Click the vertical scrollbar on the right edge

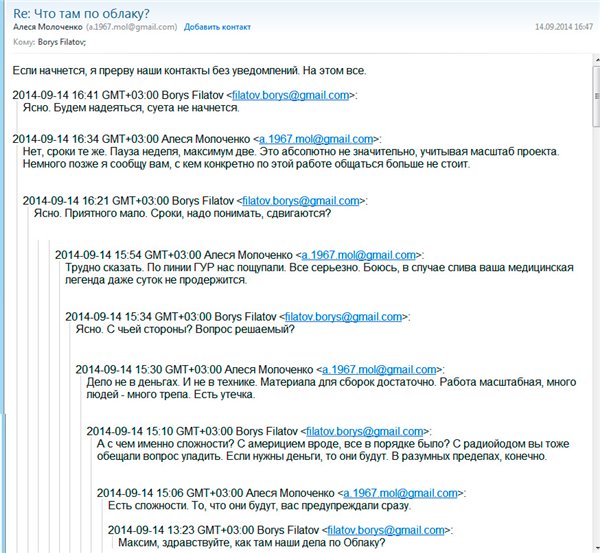click(594, 300)
